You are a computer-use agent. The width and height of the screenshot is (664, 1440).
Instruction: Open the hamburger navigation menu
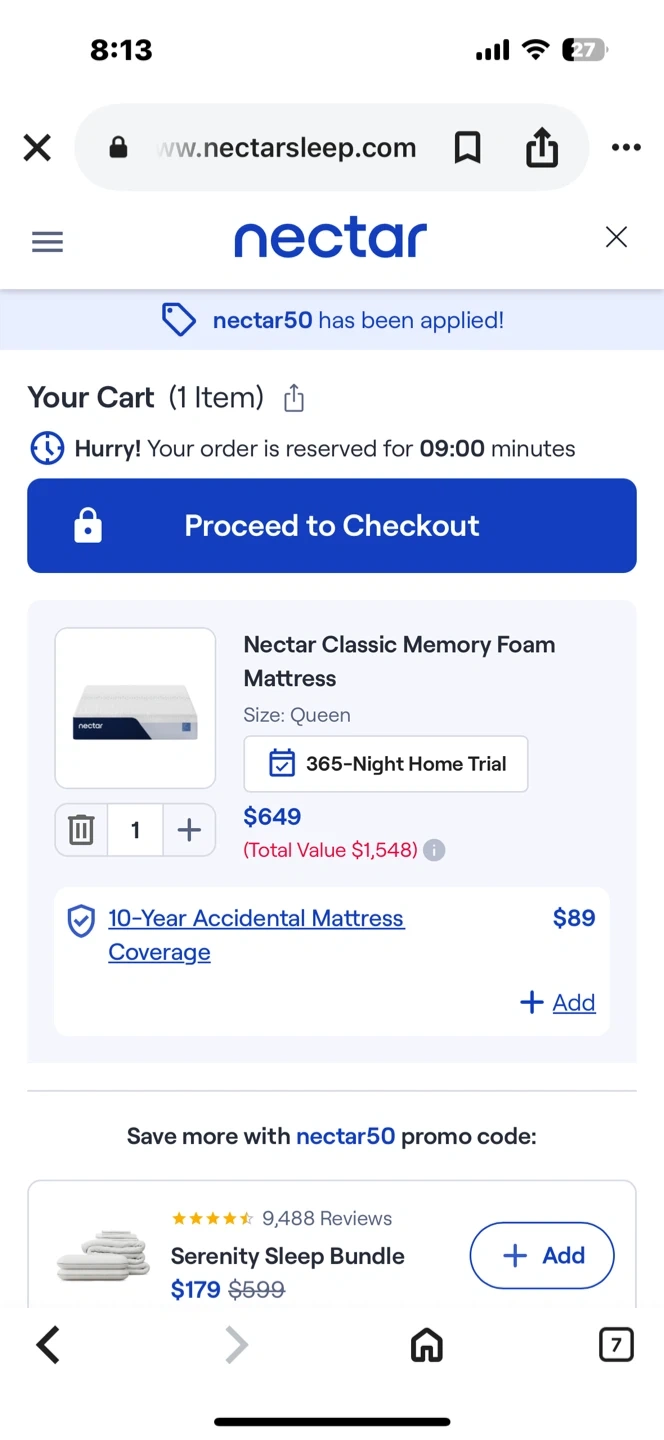click(x=47, y=241)
